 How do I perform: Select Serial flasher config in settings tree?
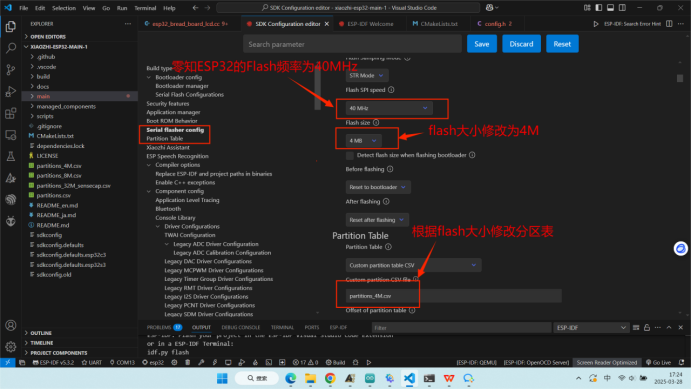[x=175, y=130]
